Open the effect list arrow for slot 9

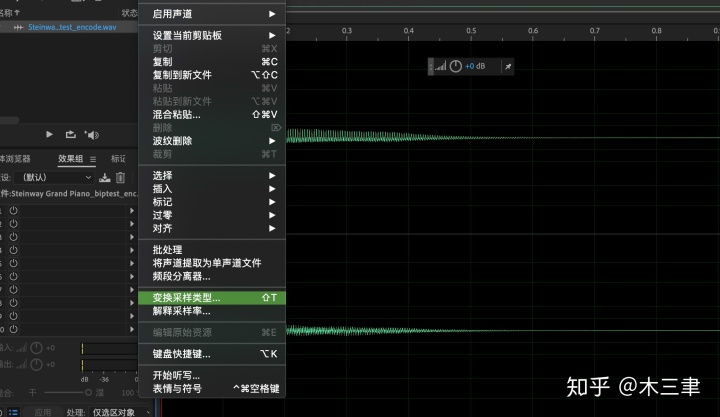[132, 316]
